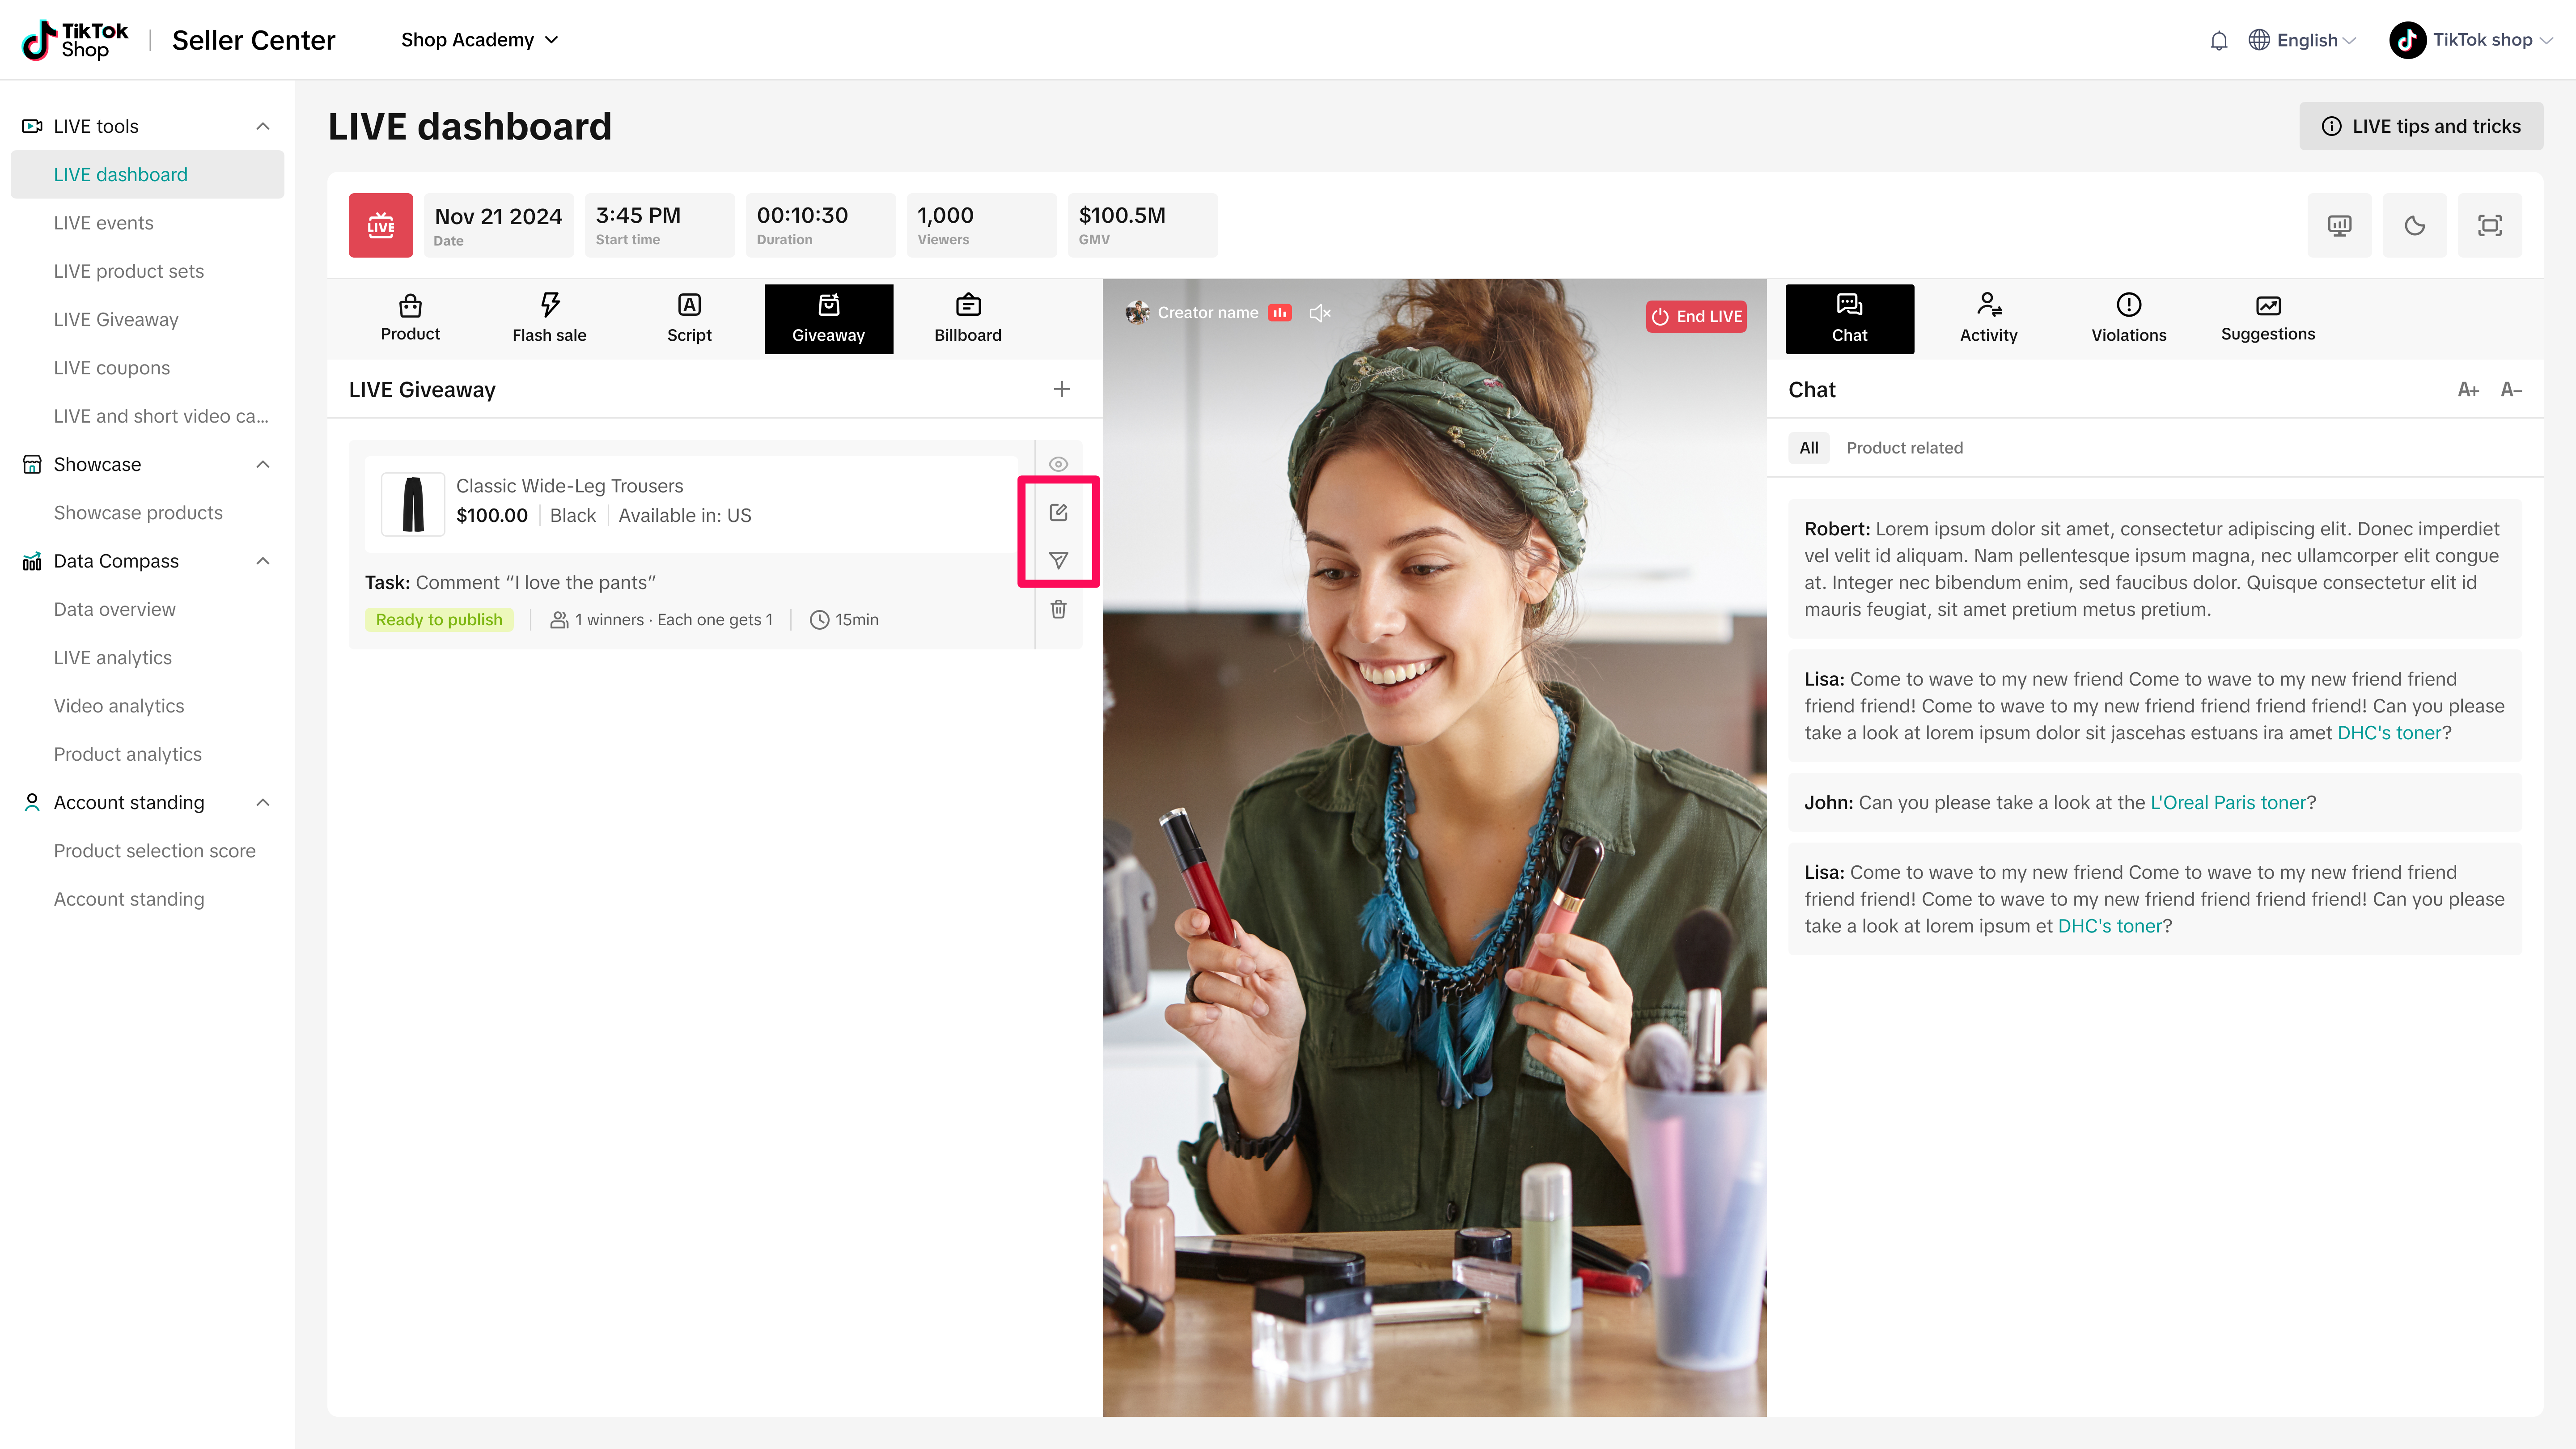Toggle dark mode moon icon

2414,225
